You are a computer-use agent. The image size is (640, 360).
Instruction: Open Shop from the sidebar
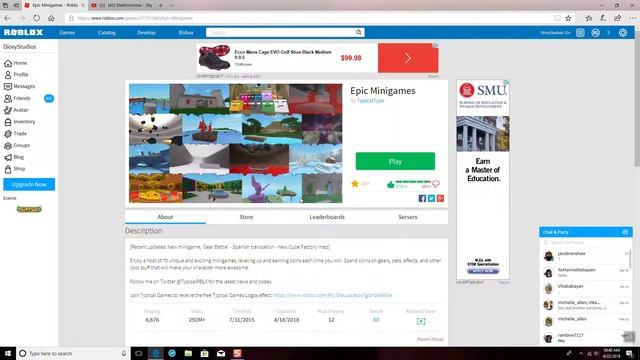coord(14,169)
